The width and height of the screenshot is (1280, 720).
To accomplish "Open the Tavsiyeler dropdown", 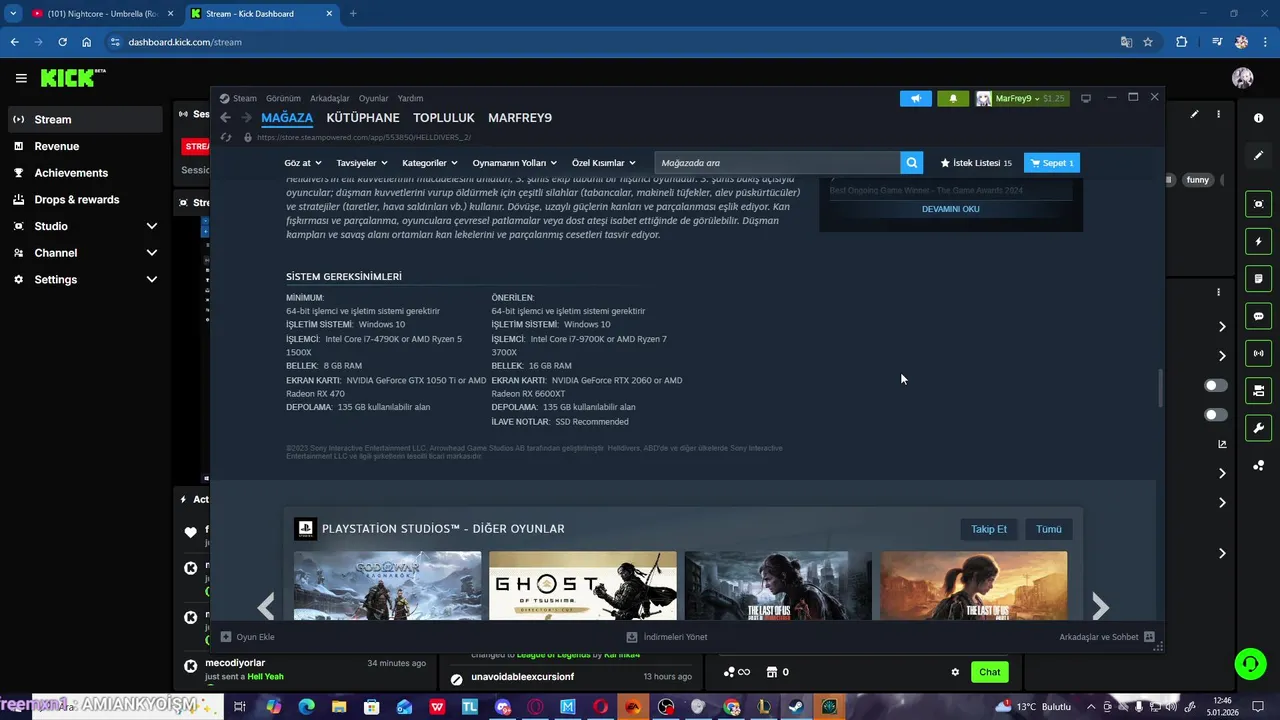I will [362, 163].
